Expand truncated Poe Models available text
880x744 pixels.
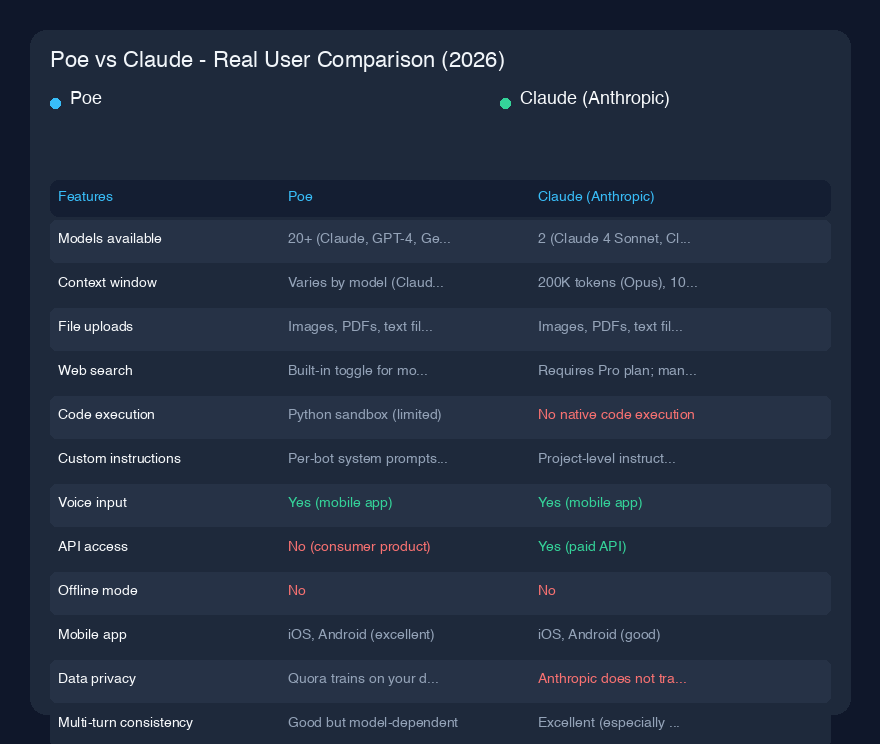(x=369, y=238)
